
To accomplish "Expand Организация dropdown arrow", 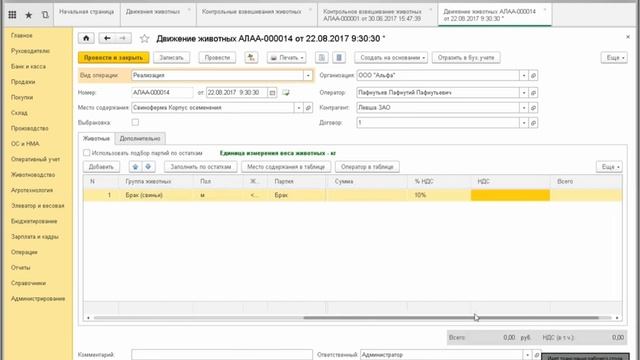I will pyautogui.click(x=524, y=76).
